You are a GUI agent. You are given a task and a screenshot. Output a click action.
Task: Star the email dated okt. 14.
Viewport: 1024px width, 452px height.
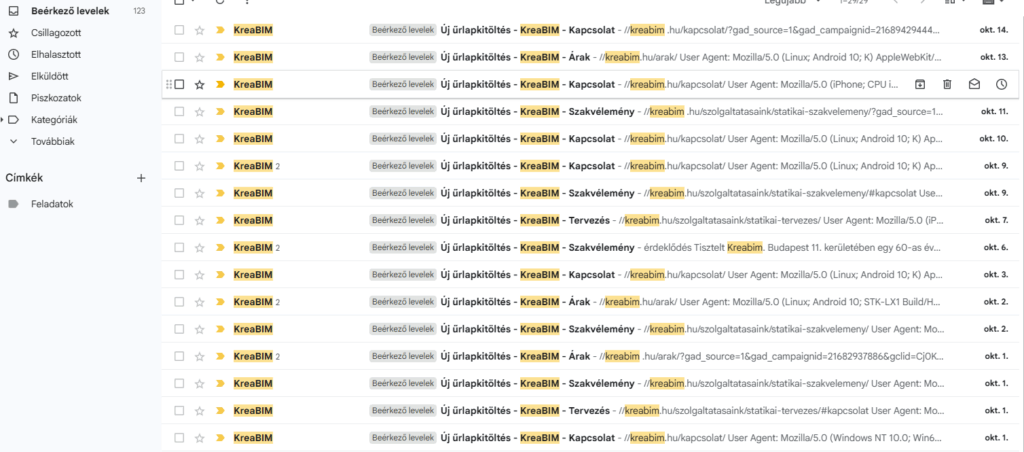tap(200, 30)
